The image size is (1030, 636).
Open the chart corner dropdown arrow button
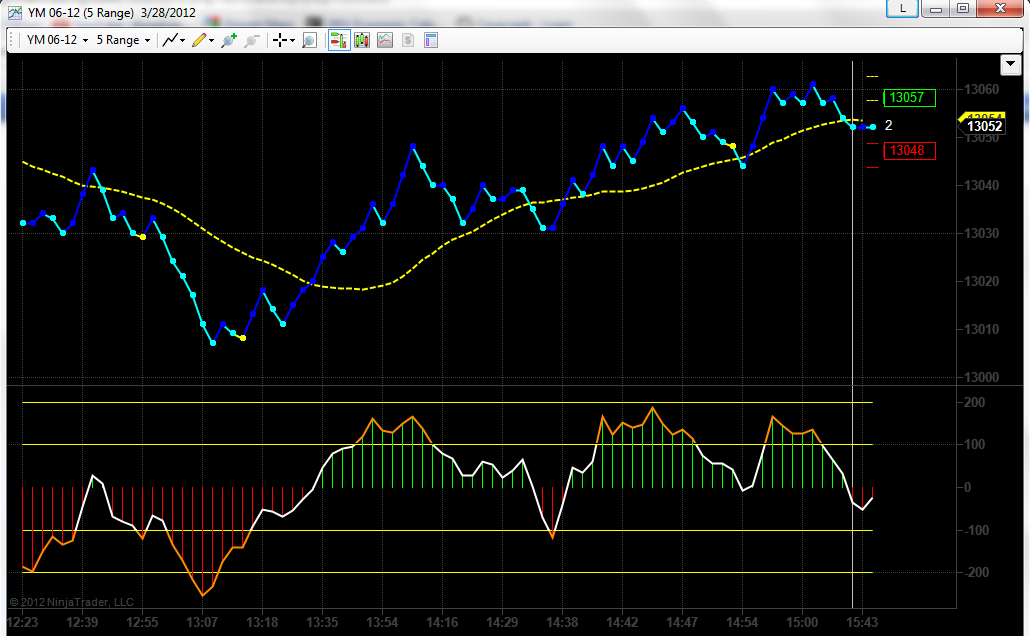pyautogui.click(x=1010, y=65)
